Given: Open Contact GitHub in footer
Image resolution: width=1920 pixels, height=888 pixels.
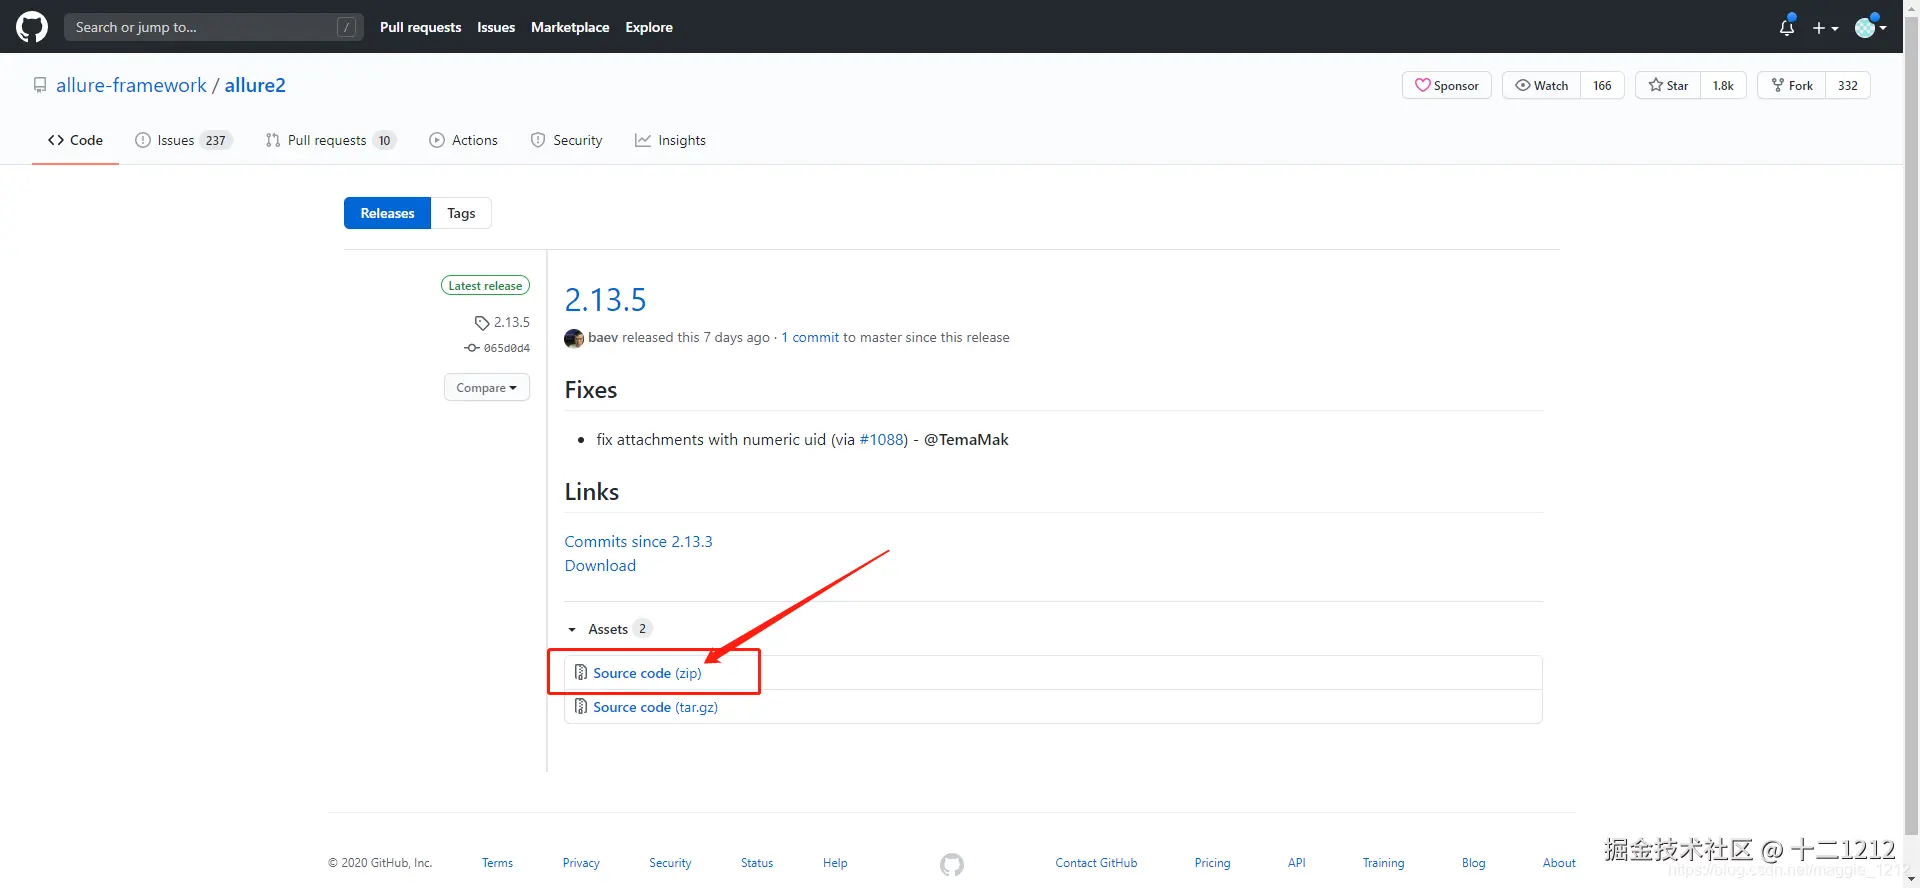Looking at the screenshot, I should tap(1096, 863).
